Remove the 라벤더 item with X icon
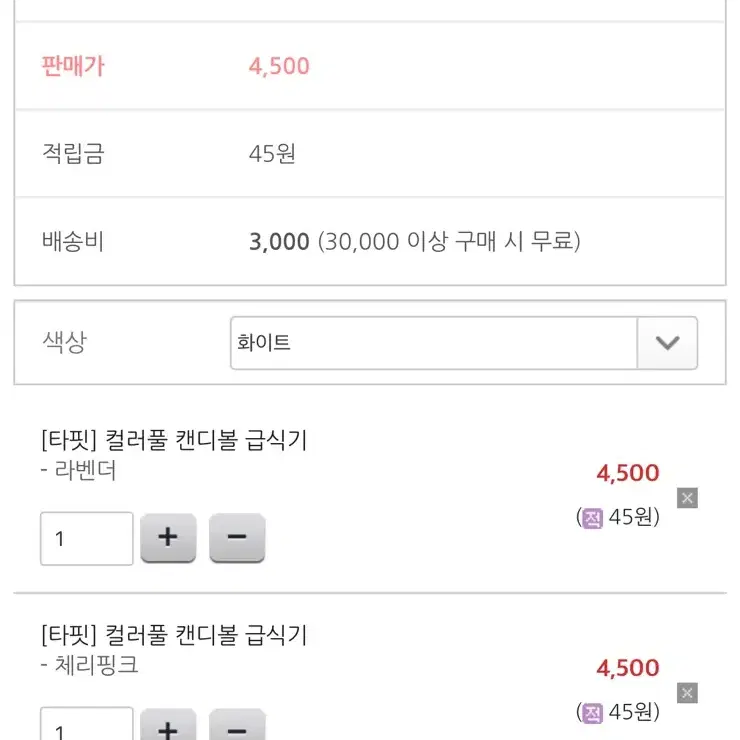Image resolution: width=740 pixels, height=740 pixels. coord(687,498)
